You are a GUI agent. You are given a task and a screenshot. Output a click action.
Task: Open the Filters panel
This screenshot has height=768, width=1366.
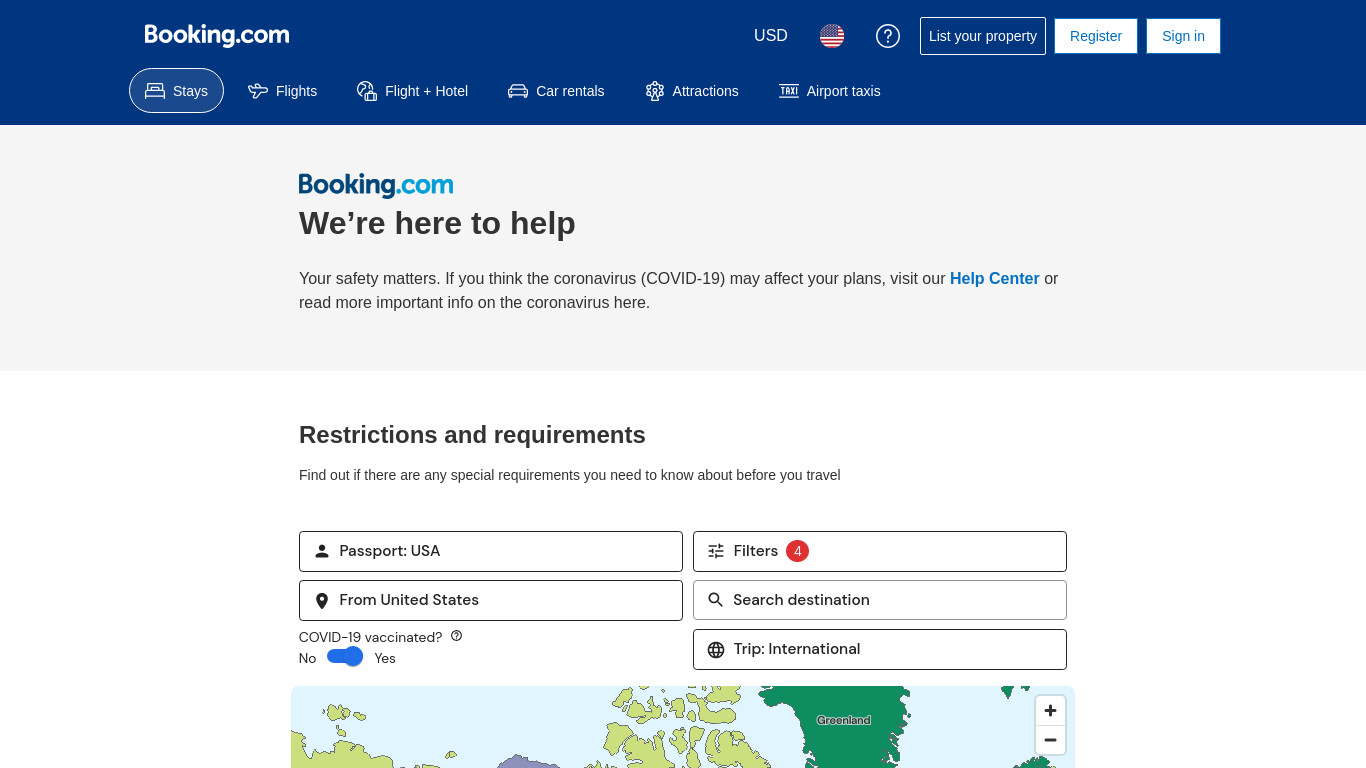(880, 551)
